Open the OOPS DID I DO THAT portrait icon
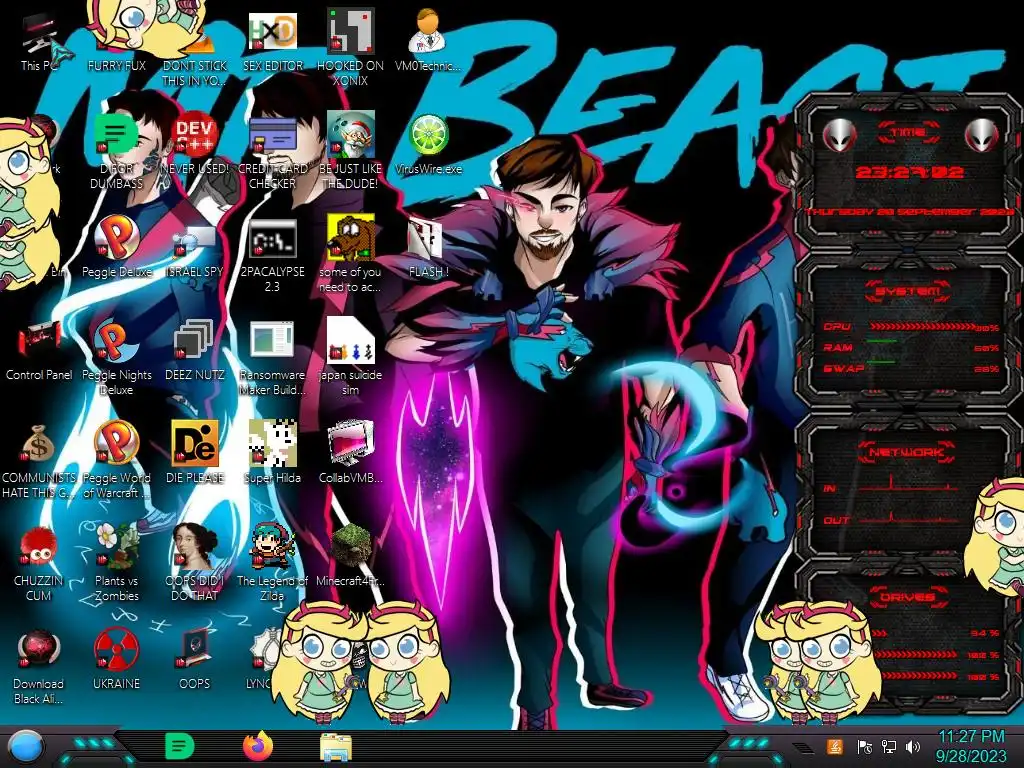The height and width of the screenshot is (768, 1024). point(194,562)
